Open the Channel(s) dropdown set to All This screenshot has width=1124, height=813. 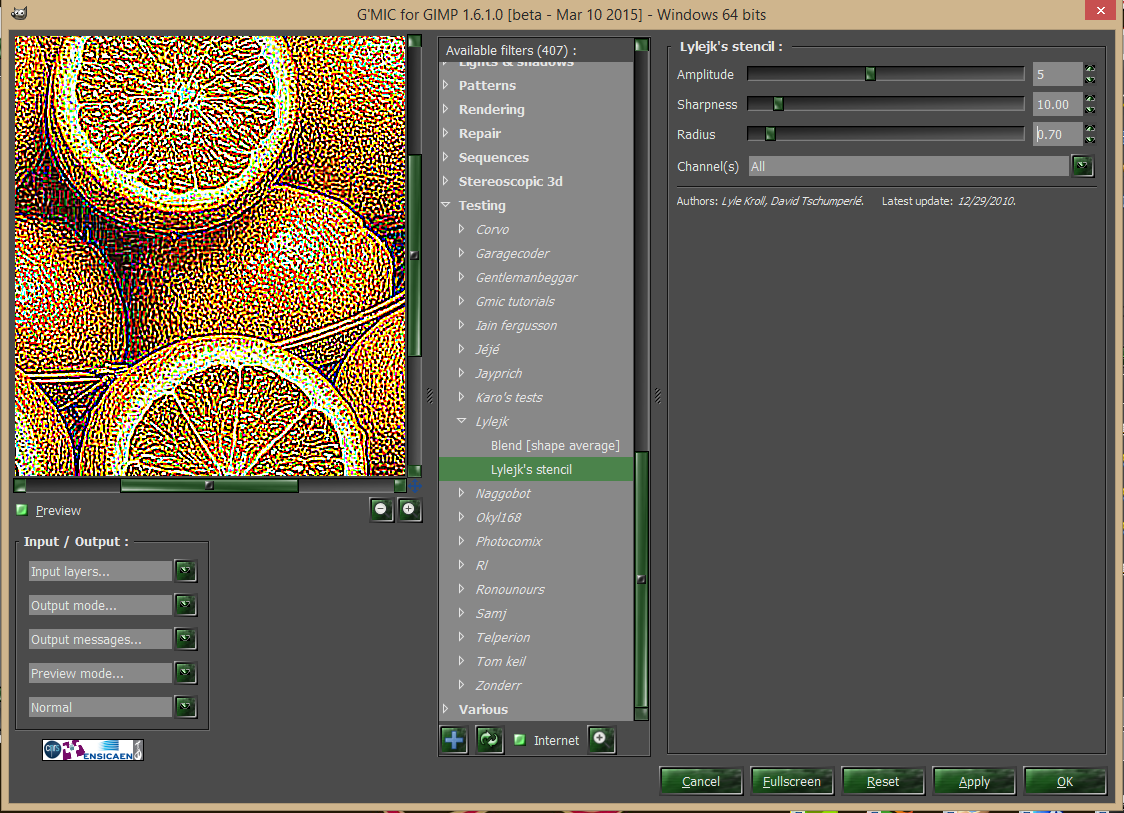1082,166
